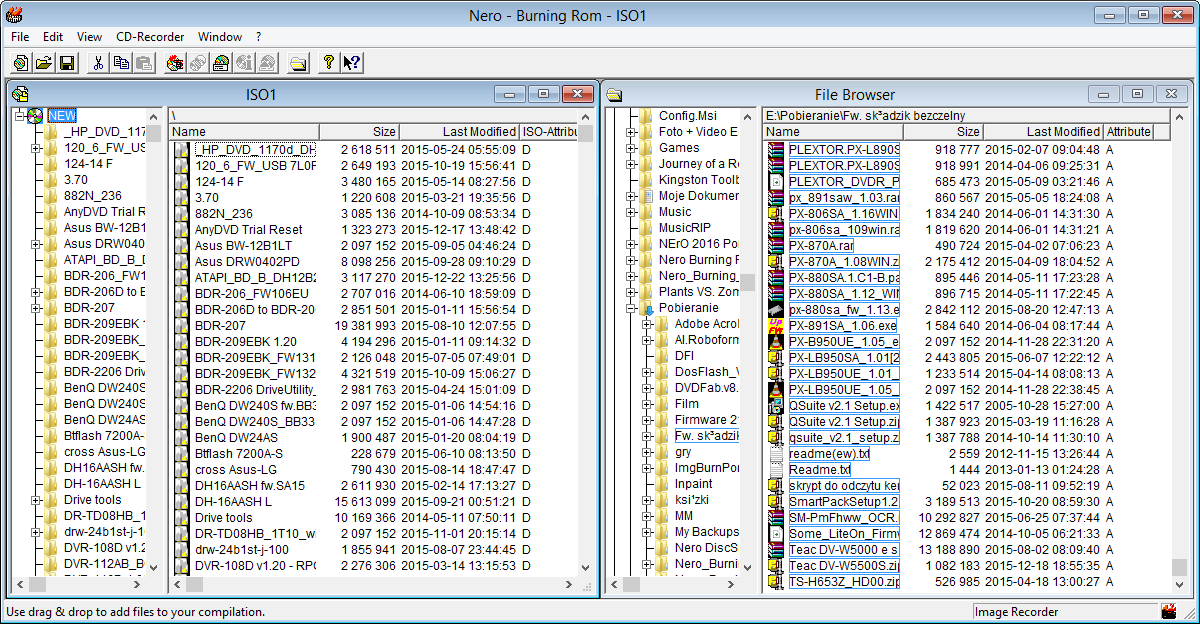Collapse the Pobieranie folder in File Browser
The height and width of the screenshot is (624, 1200).
click(x=631, y=308)
